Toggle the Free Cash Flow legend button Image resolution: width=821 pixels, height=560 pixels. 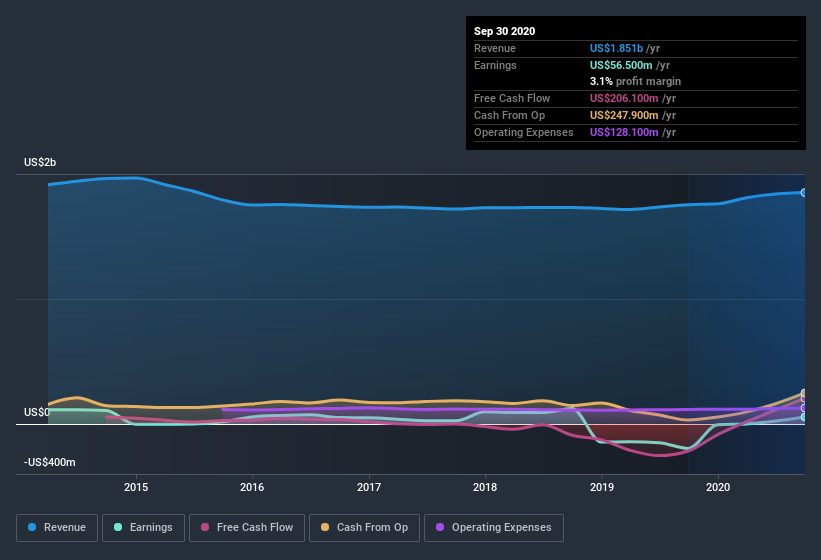(247, 528)
